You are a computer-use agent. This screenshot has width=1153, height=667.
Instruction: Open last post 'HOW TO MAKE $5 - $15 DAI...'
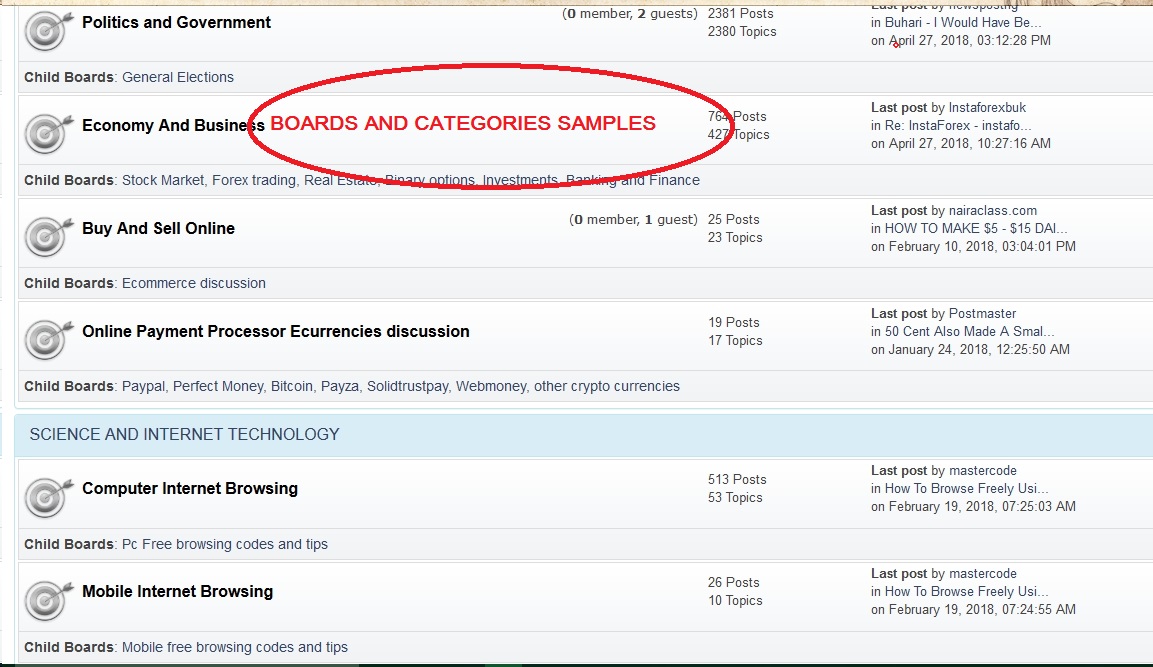tap(976, 228)
